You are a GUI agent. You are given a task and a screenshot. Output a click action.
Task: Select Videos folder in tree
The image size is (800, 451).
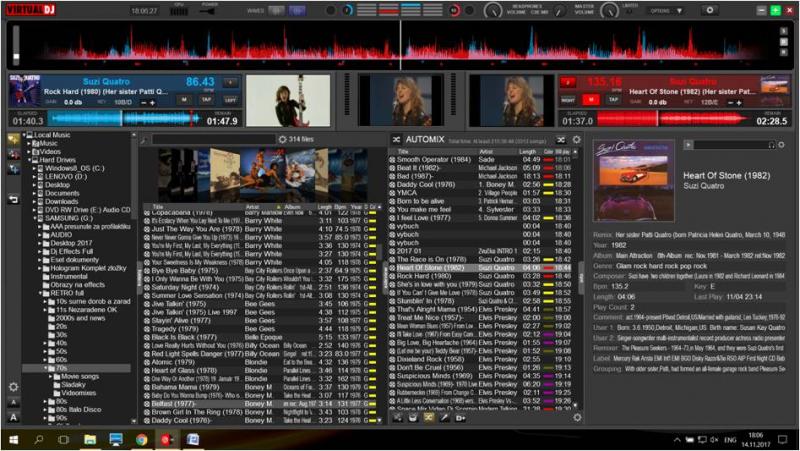point(49,152)
